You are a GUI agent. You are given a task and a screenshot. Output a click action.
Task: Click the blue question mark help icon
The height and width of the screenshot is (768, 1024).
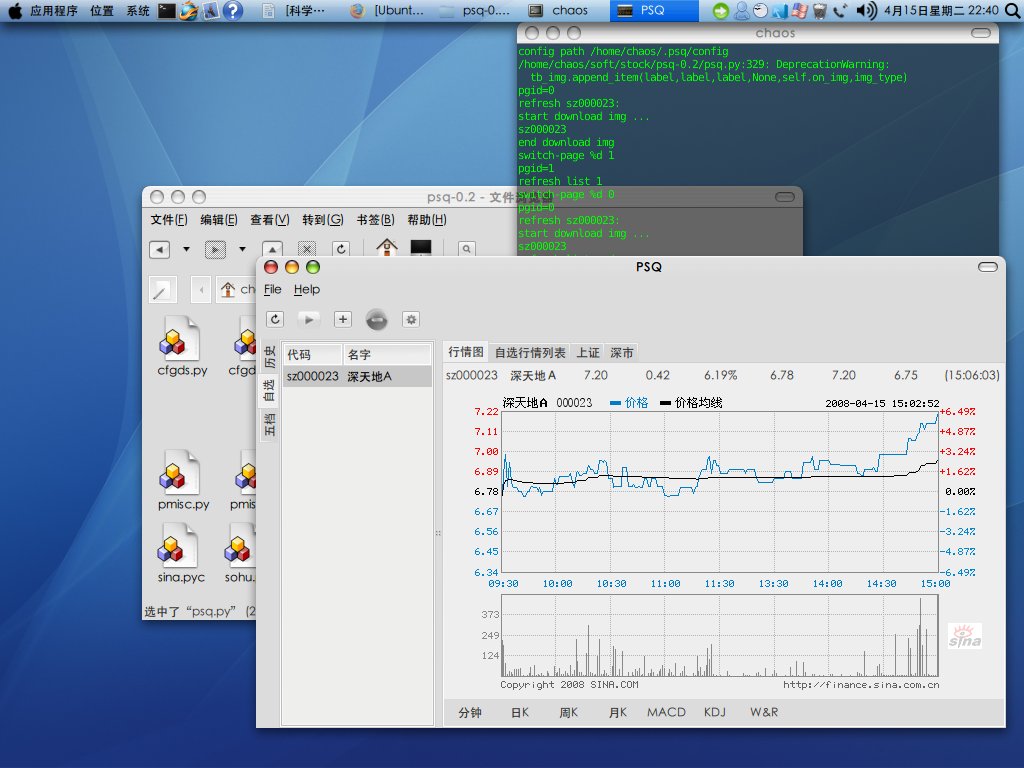tap(232, 10)
